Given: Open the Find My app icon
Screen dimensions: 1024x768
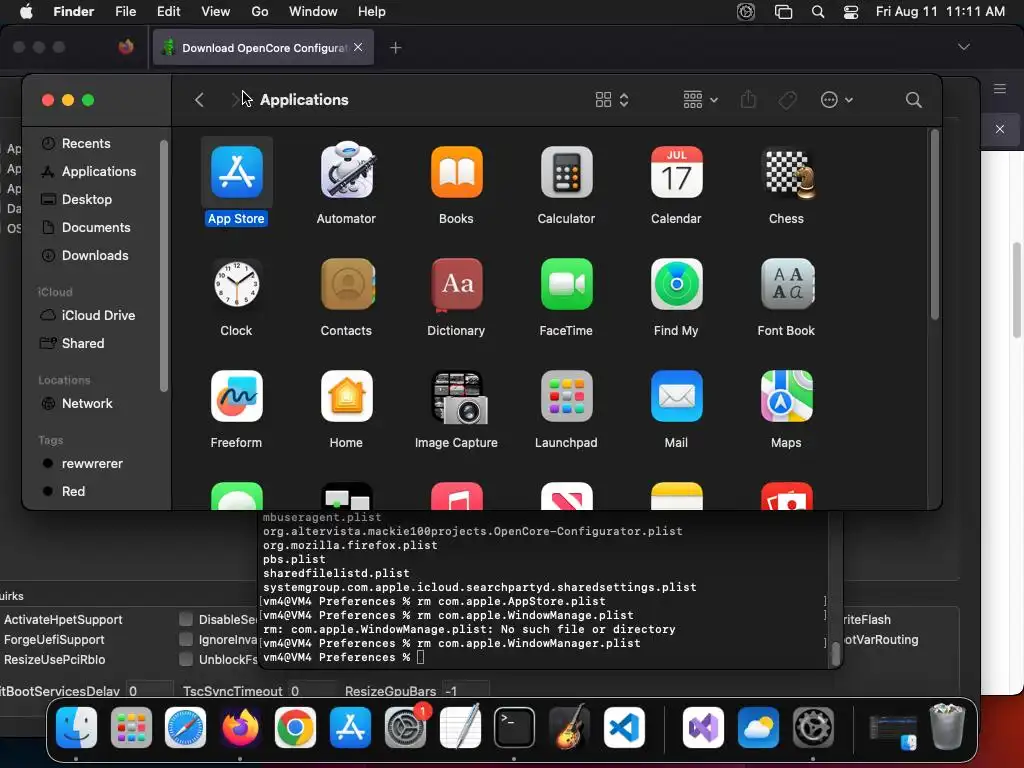Looking at the screenshot, I should click(x=677, y=284).
